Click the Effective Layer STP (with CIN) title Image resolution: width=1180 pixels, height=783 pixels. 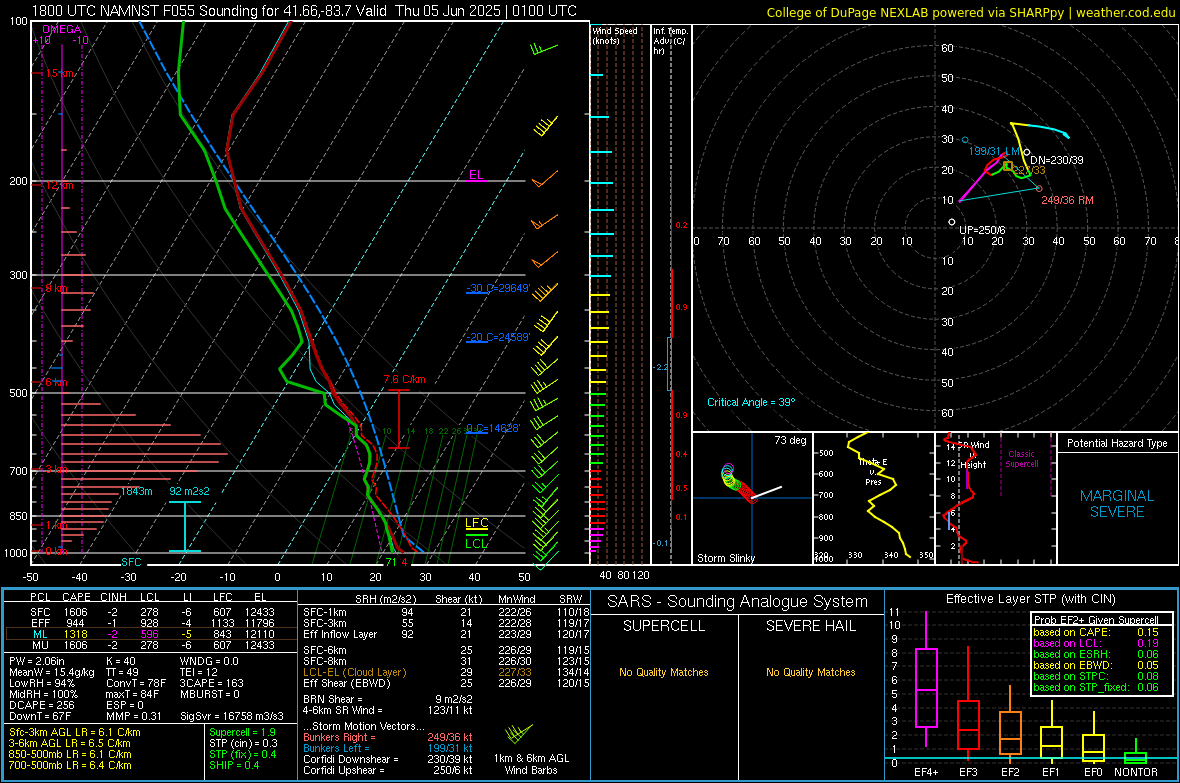coord(1030,599)
